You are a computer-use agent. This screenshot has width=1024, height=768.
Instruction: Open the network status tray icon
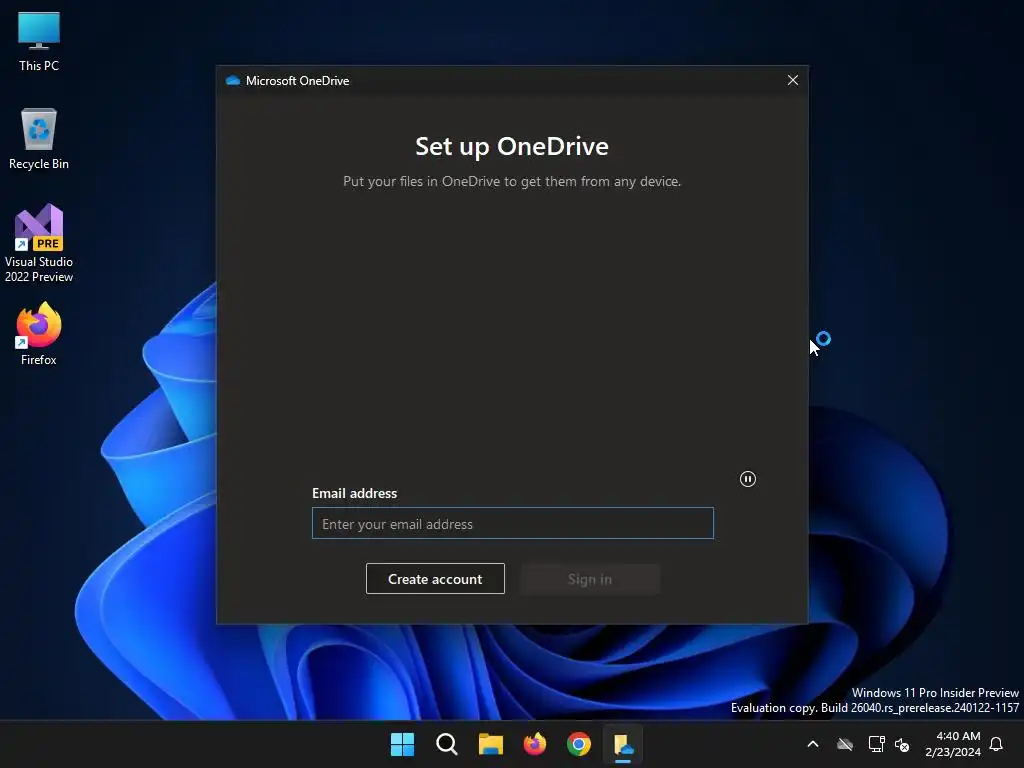(x=876, y=744)
